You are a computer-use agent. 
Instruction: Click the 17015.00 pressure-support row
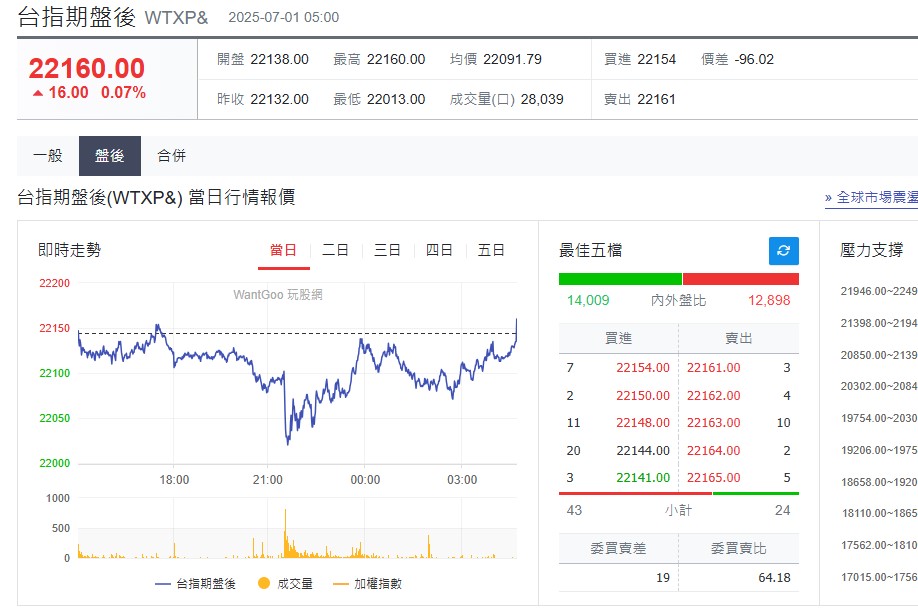[x=879, y=577]
